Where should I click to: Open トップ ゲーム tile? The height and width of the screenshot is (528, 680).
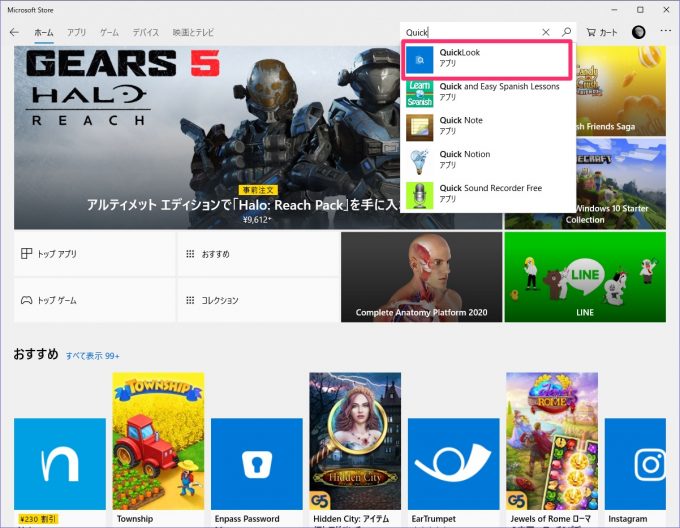[95, 300]
